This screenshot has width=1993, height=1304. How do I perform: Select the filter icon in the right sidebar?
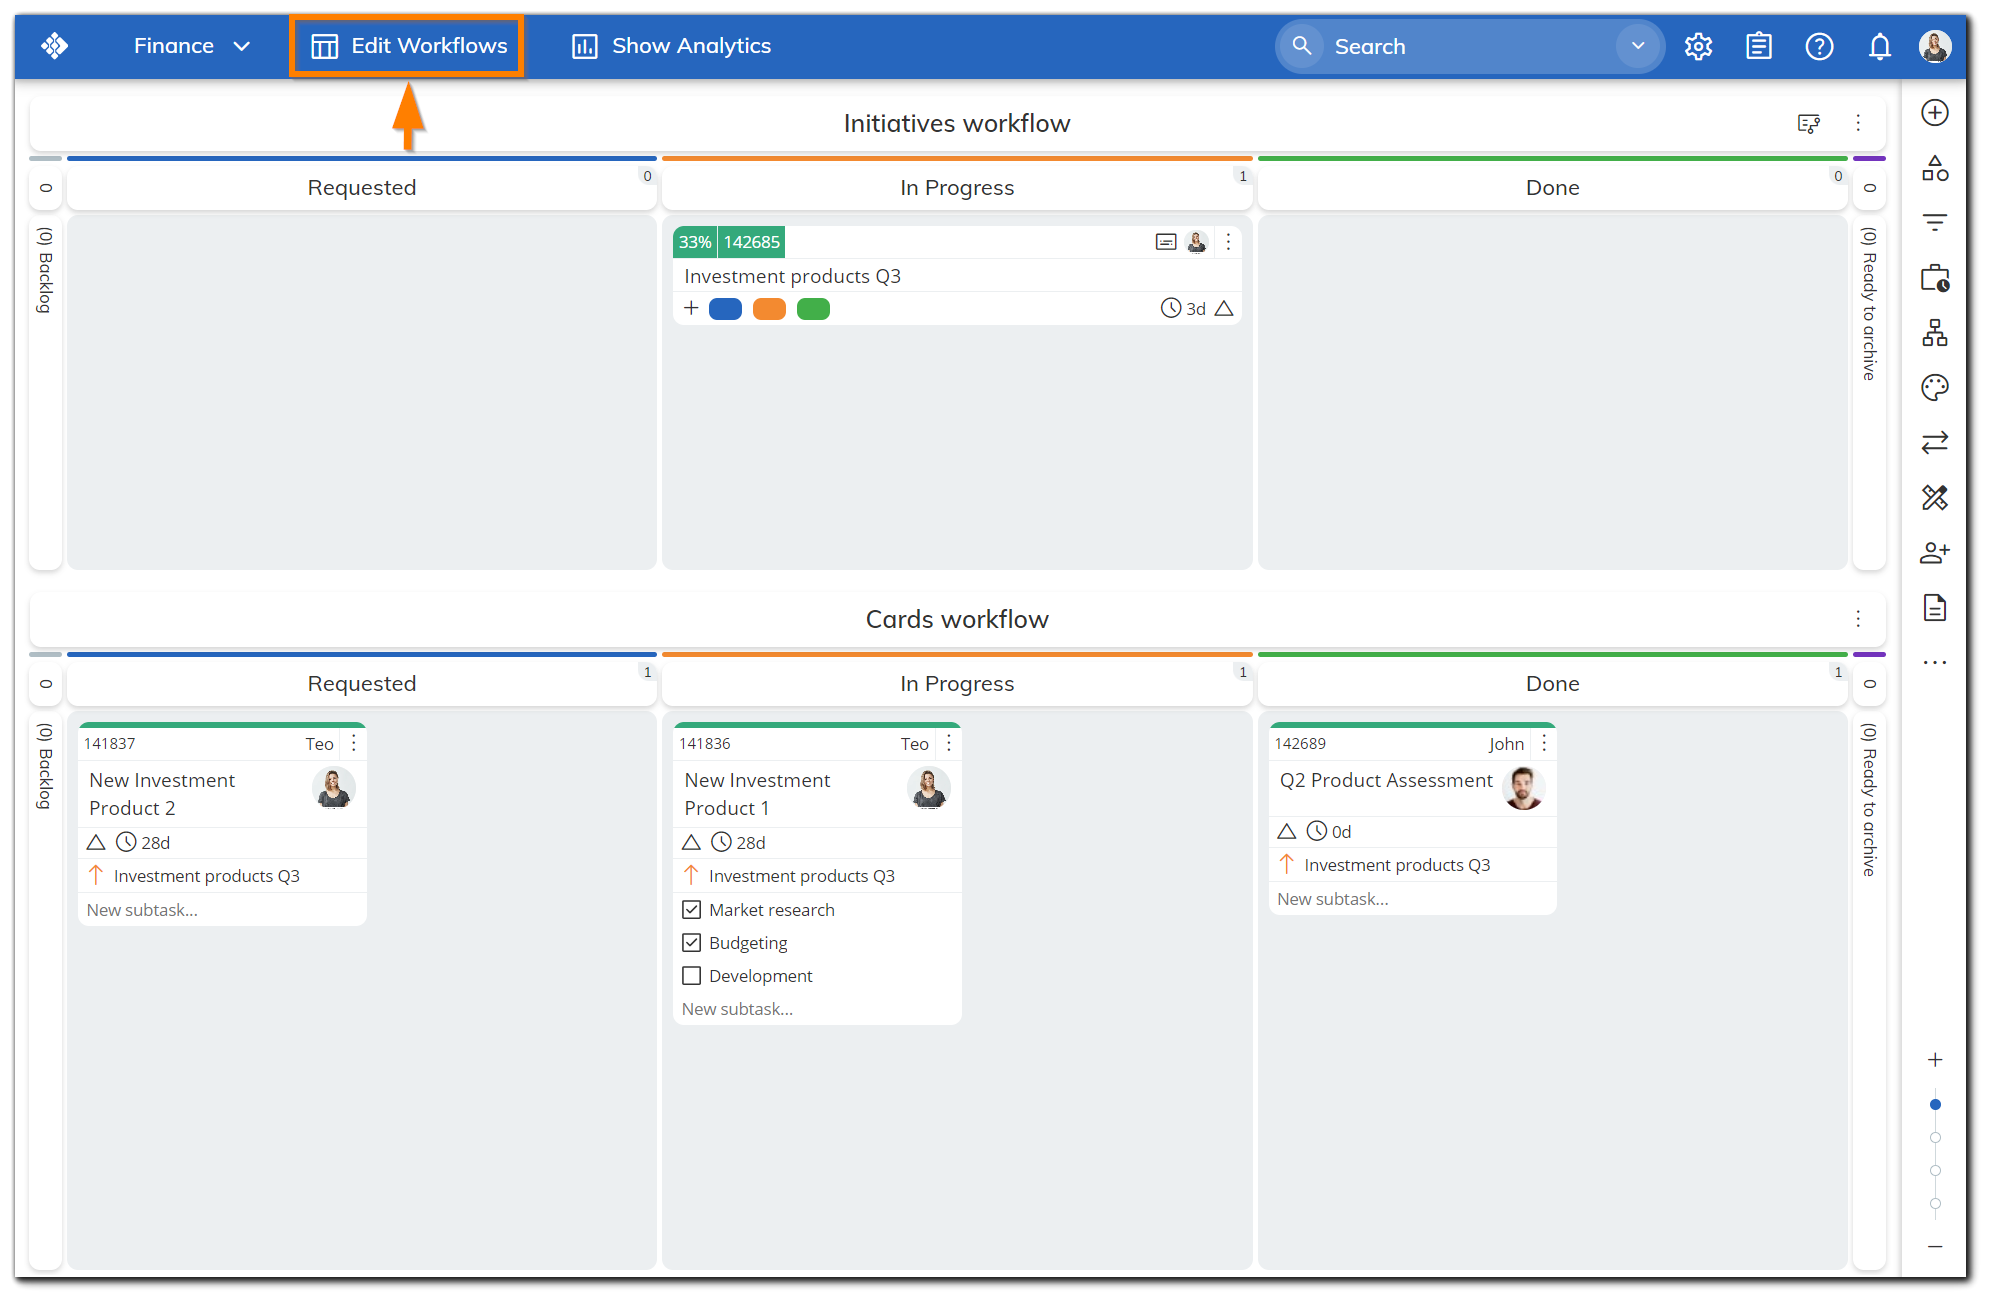pyautogui.click(x=1935, y=222)
